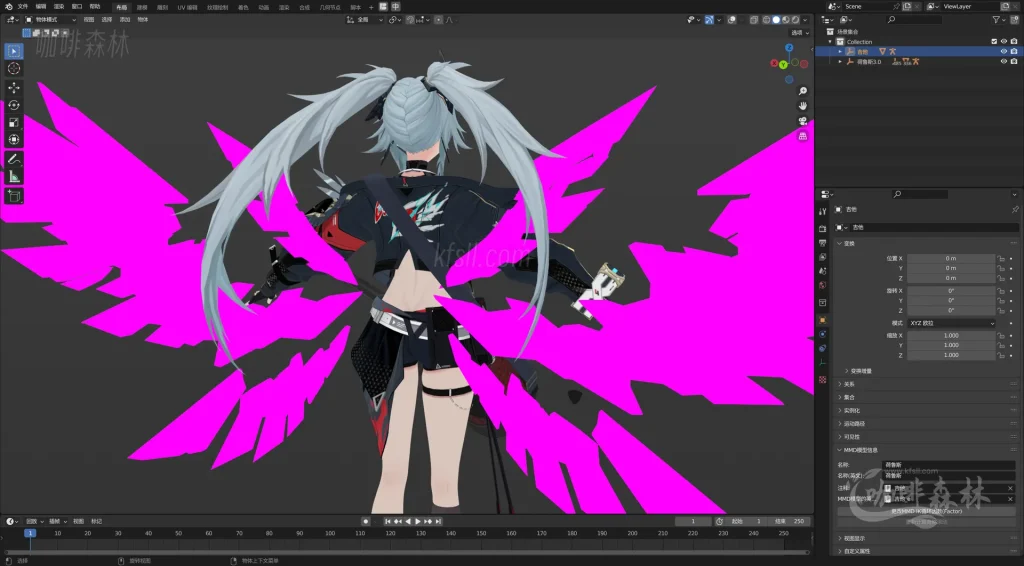Toggle lock for Location X
The height and width of the screenshot is (566, 1024).
1000,259
